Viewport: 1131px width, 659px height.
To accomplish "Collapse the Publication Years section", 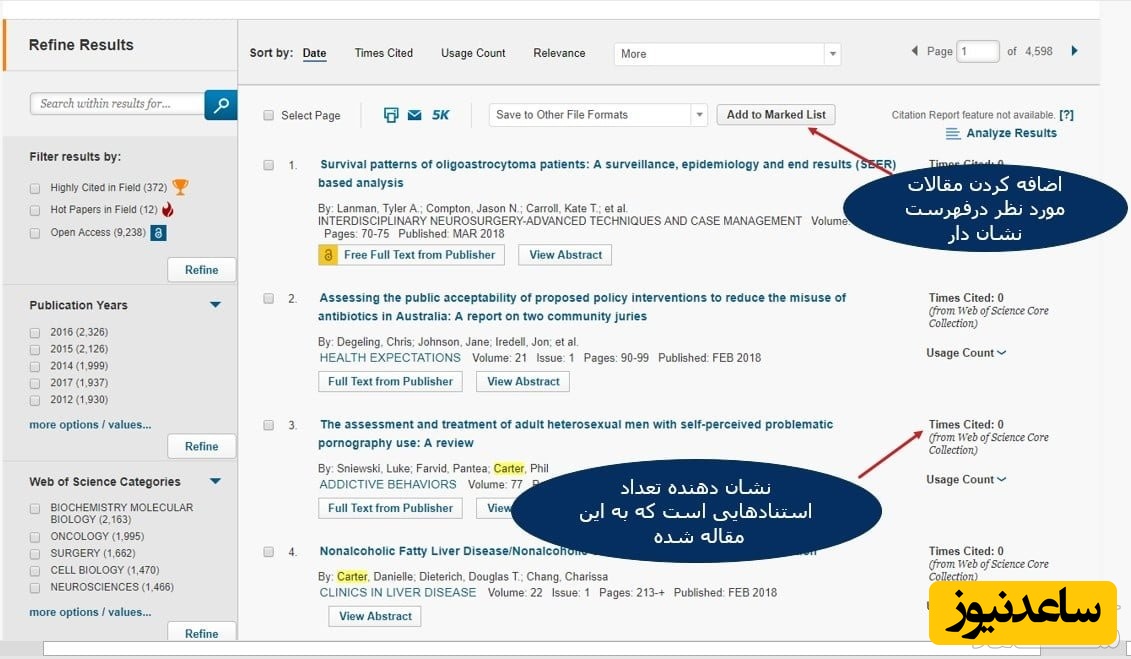I will click(215, 305).
